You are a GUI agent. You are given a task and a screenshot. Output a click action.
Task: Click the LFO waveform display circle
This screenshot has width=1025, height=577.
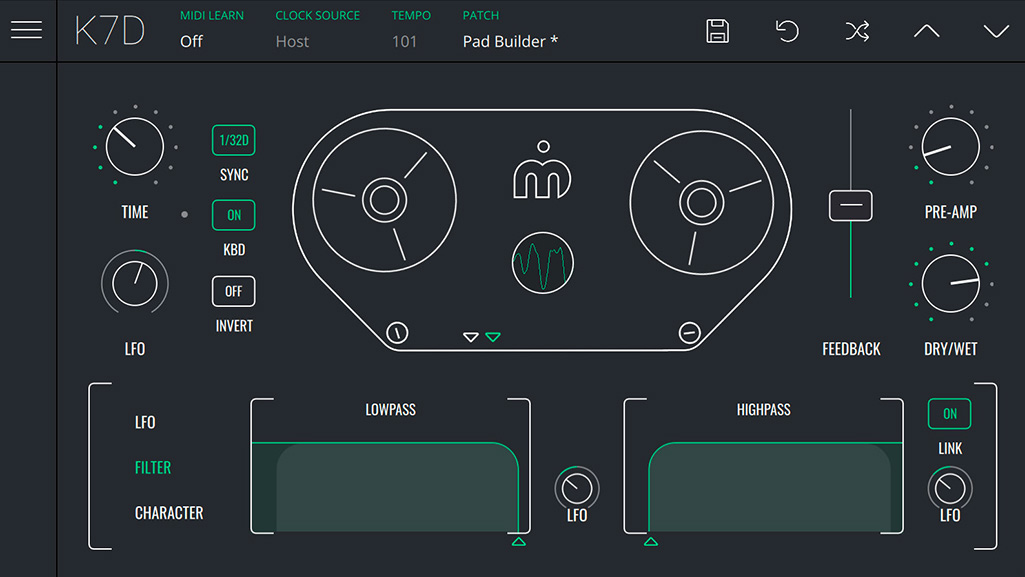click(543, 264)
